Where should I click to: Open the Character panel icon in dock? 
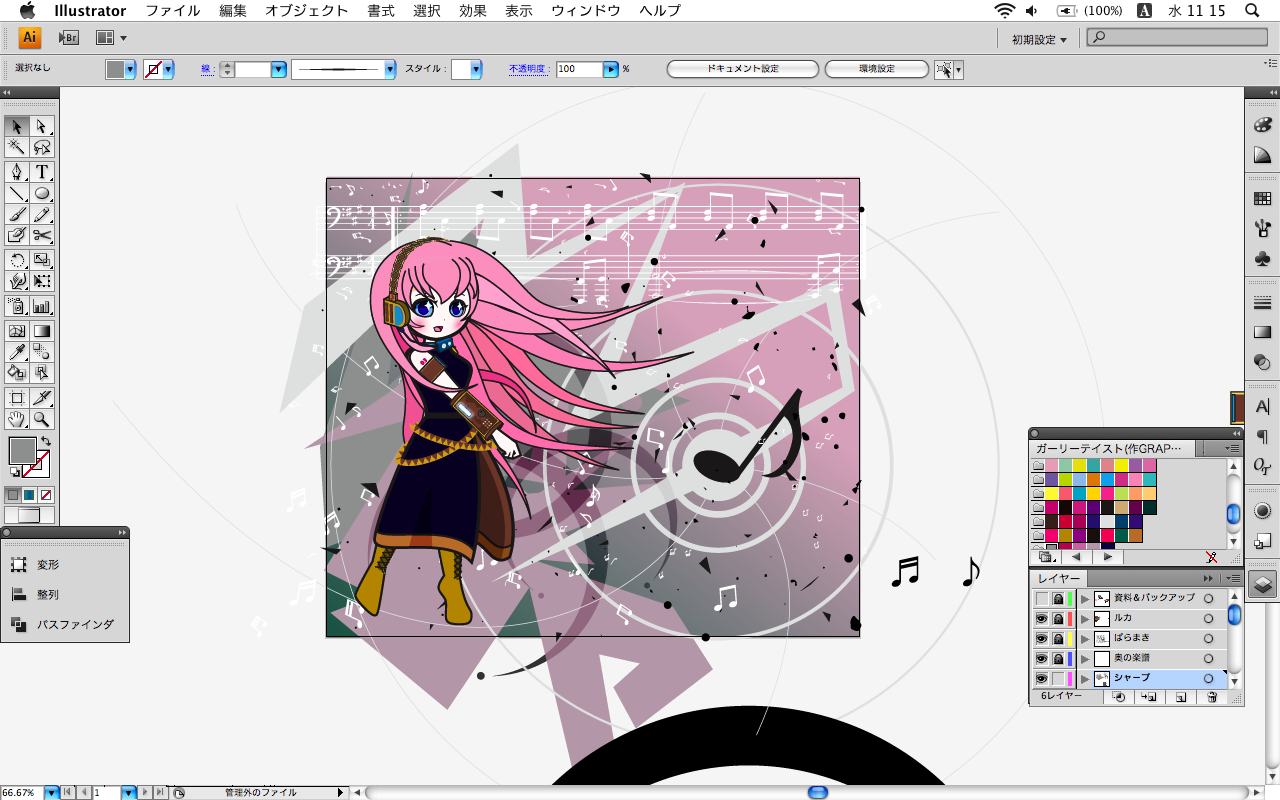point(1262,407)
